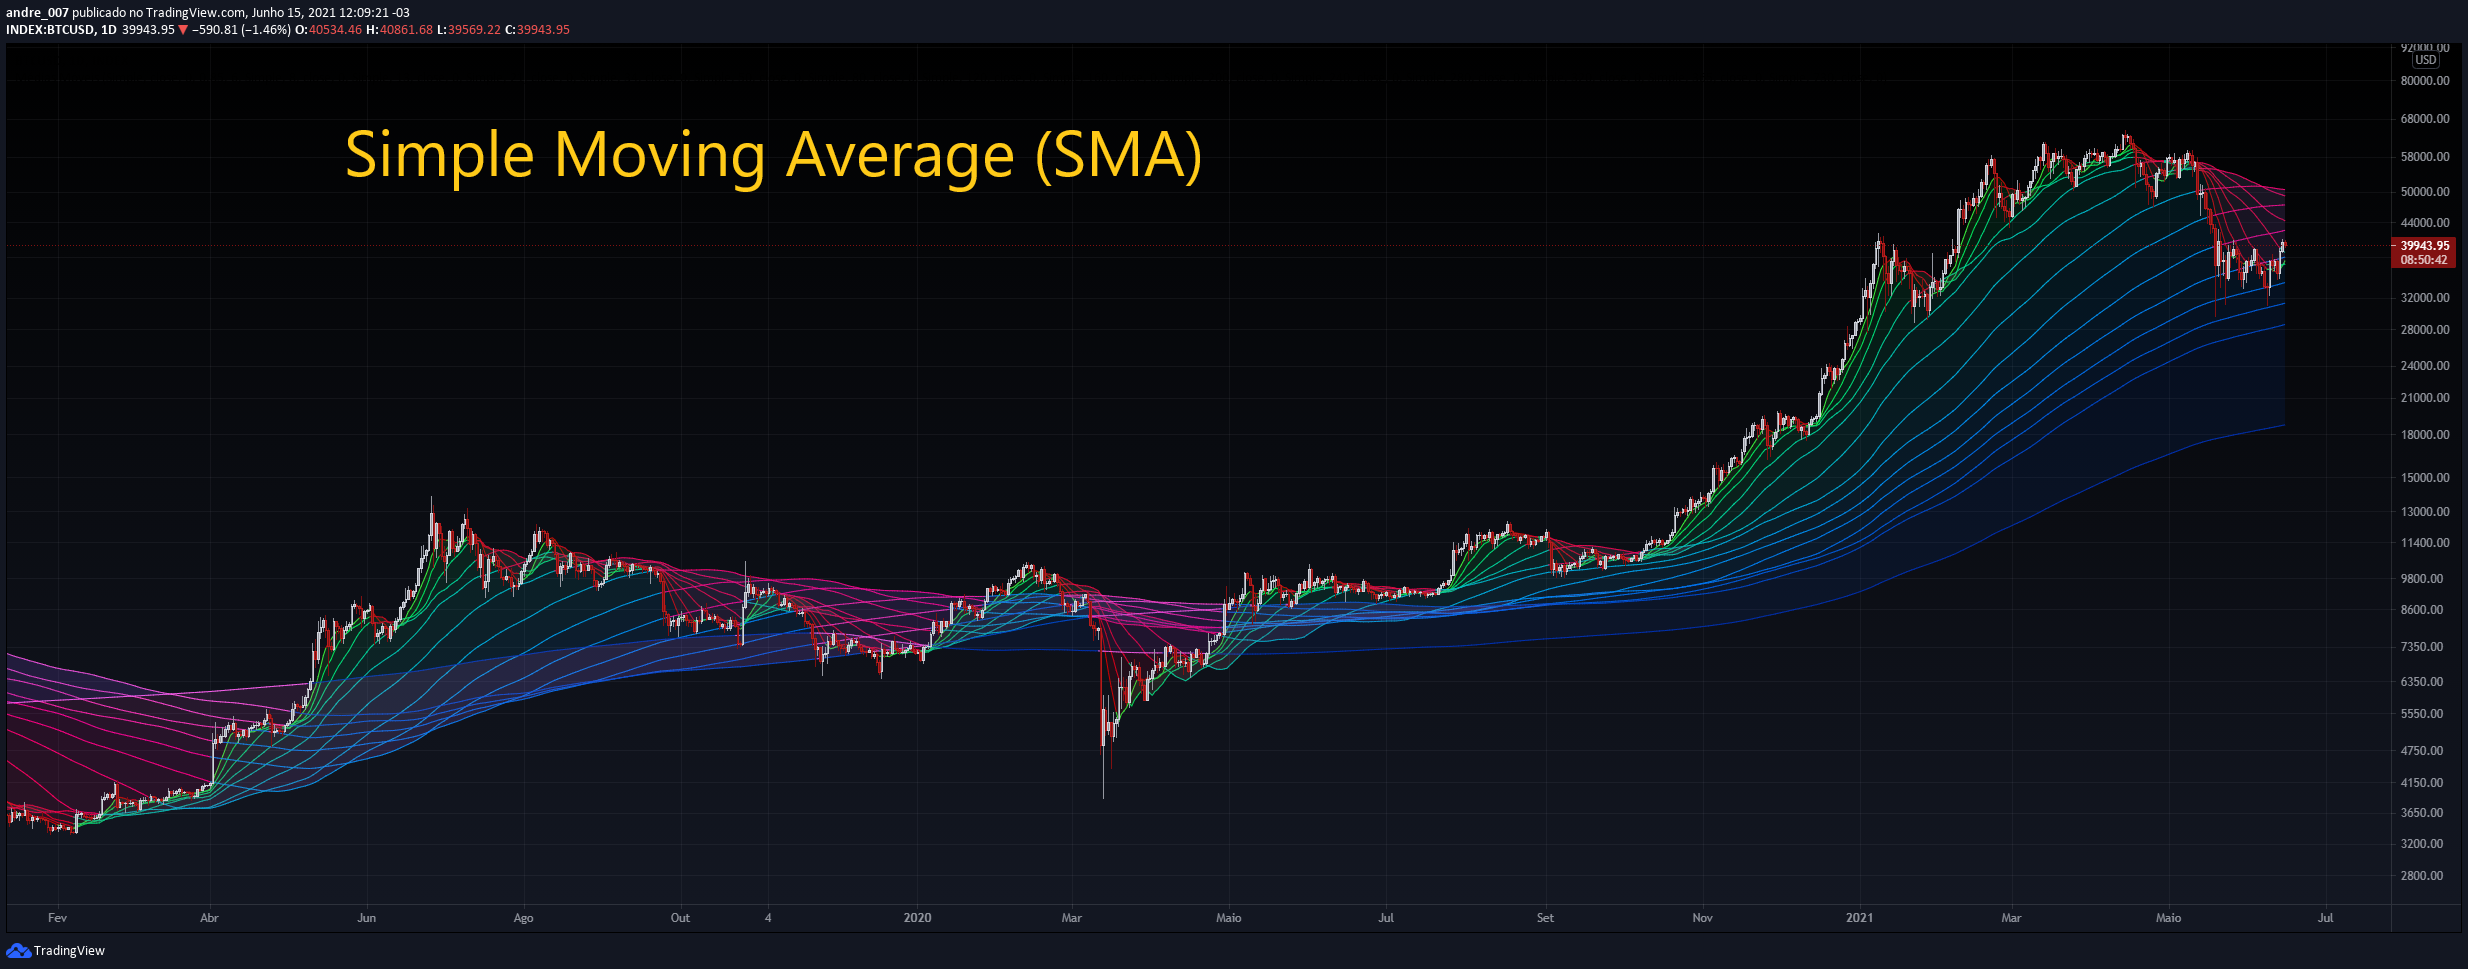Click the 32000.00 price axis label
Screen dimensions: 2468x969
click(x=2425, y=298)
